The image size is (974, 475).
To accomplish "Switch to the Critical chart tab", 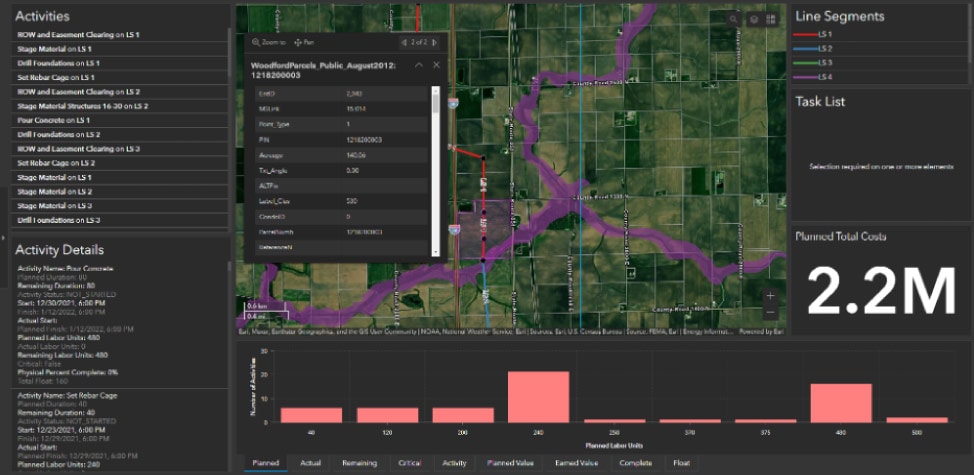I will [409, 463].
